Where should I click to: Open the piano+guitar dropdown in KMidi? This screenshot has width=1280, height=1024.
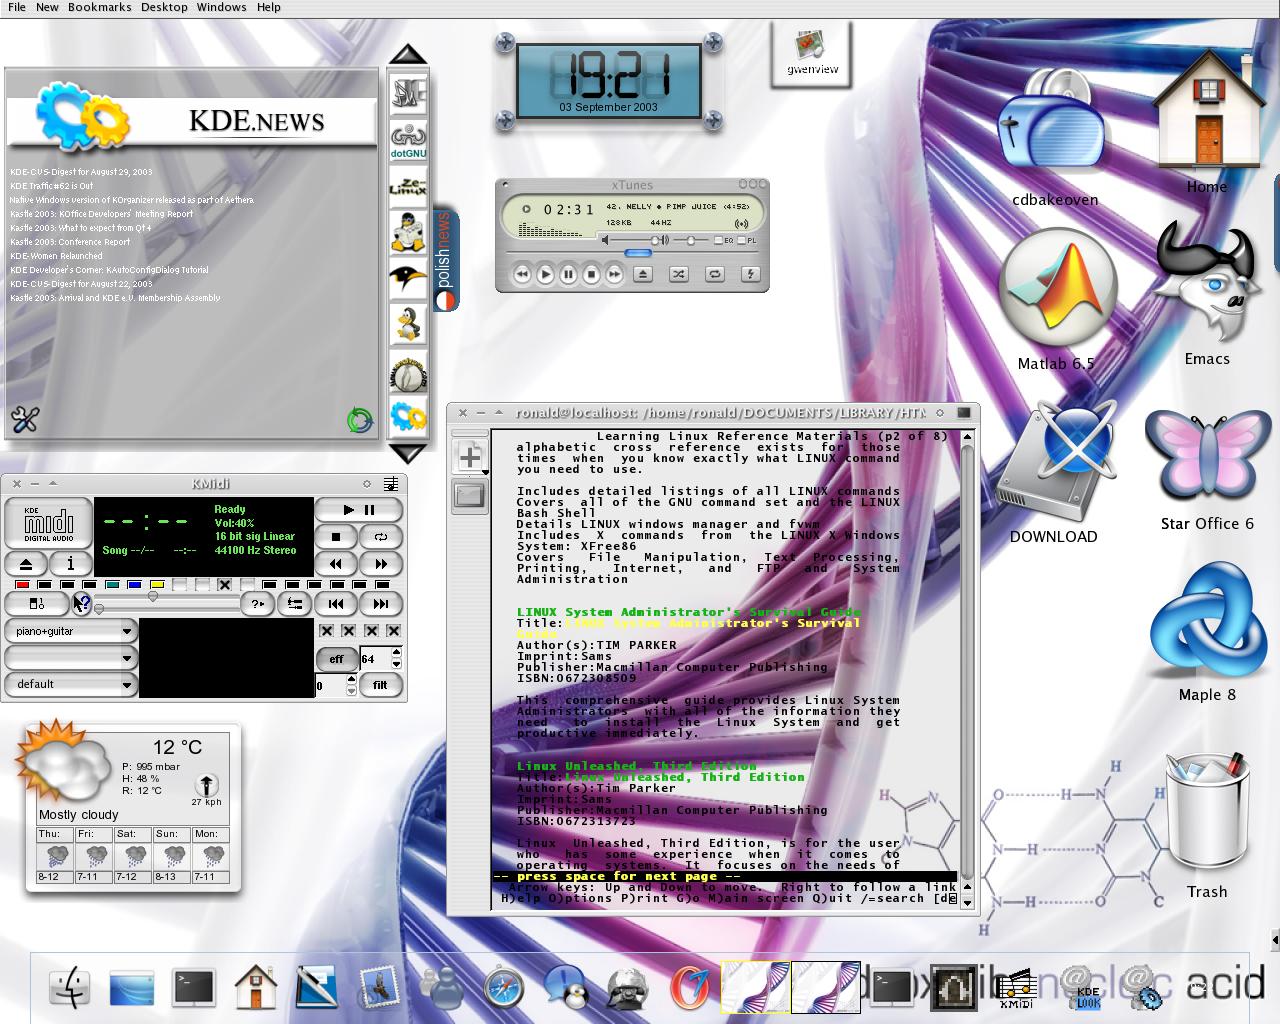point(70,631)
